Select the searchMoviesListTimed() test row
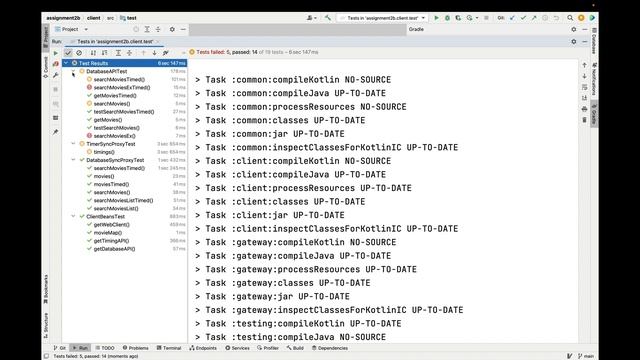640x360 pixels. (125, 200)
